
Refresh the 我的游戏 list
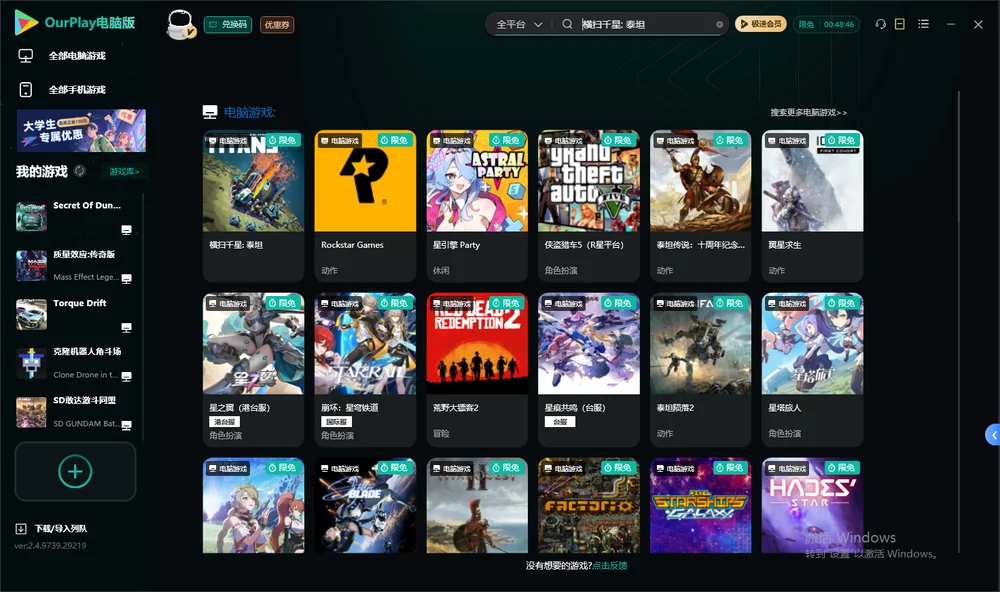[x=80, y=171]
